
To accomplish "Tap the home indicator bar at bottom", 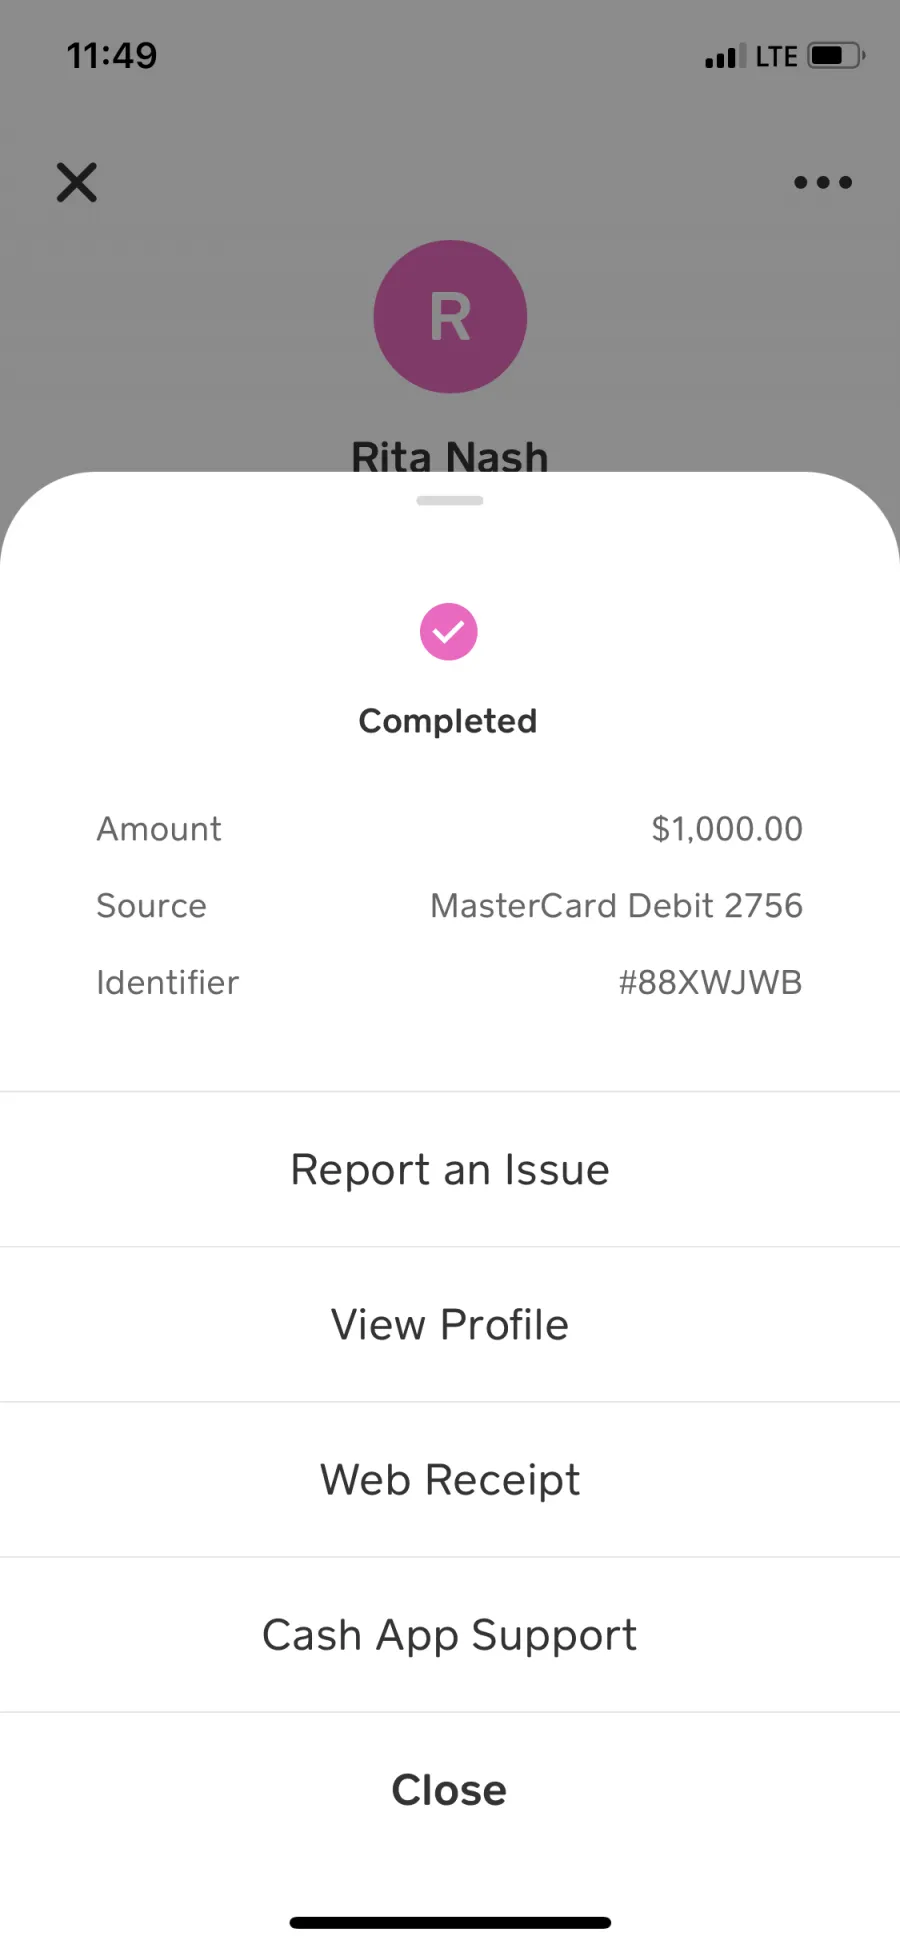I will click(450, 1922).
